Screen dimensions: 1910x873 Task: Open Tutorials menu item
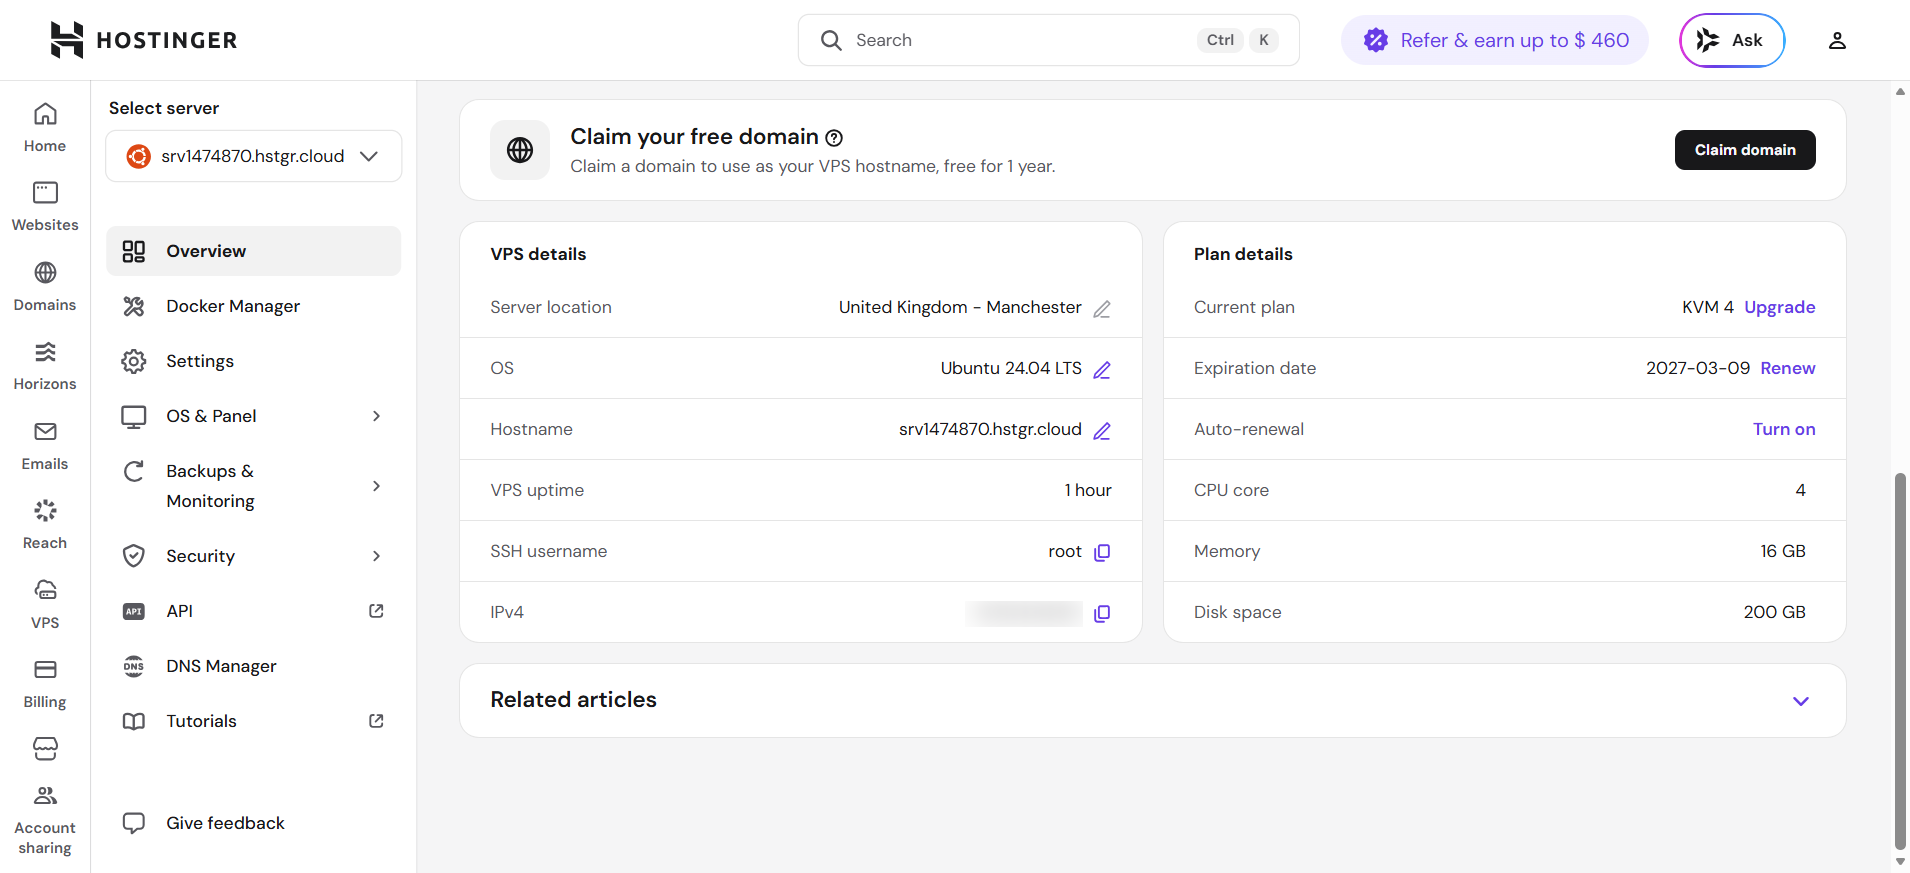254,721
